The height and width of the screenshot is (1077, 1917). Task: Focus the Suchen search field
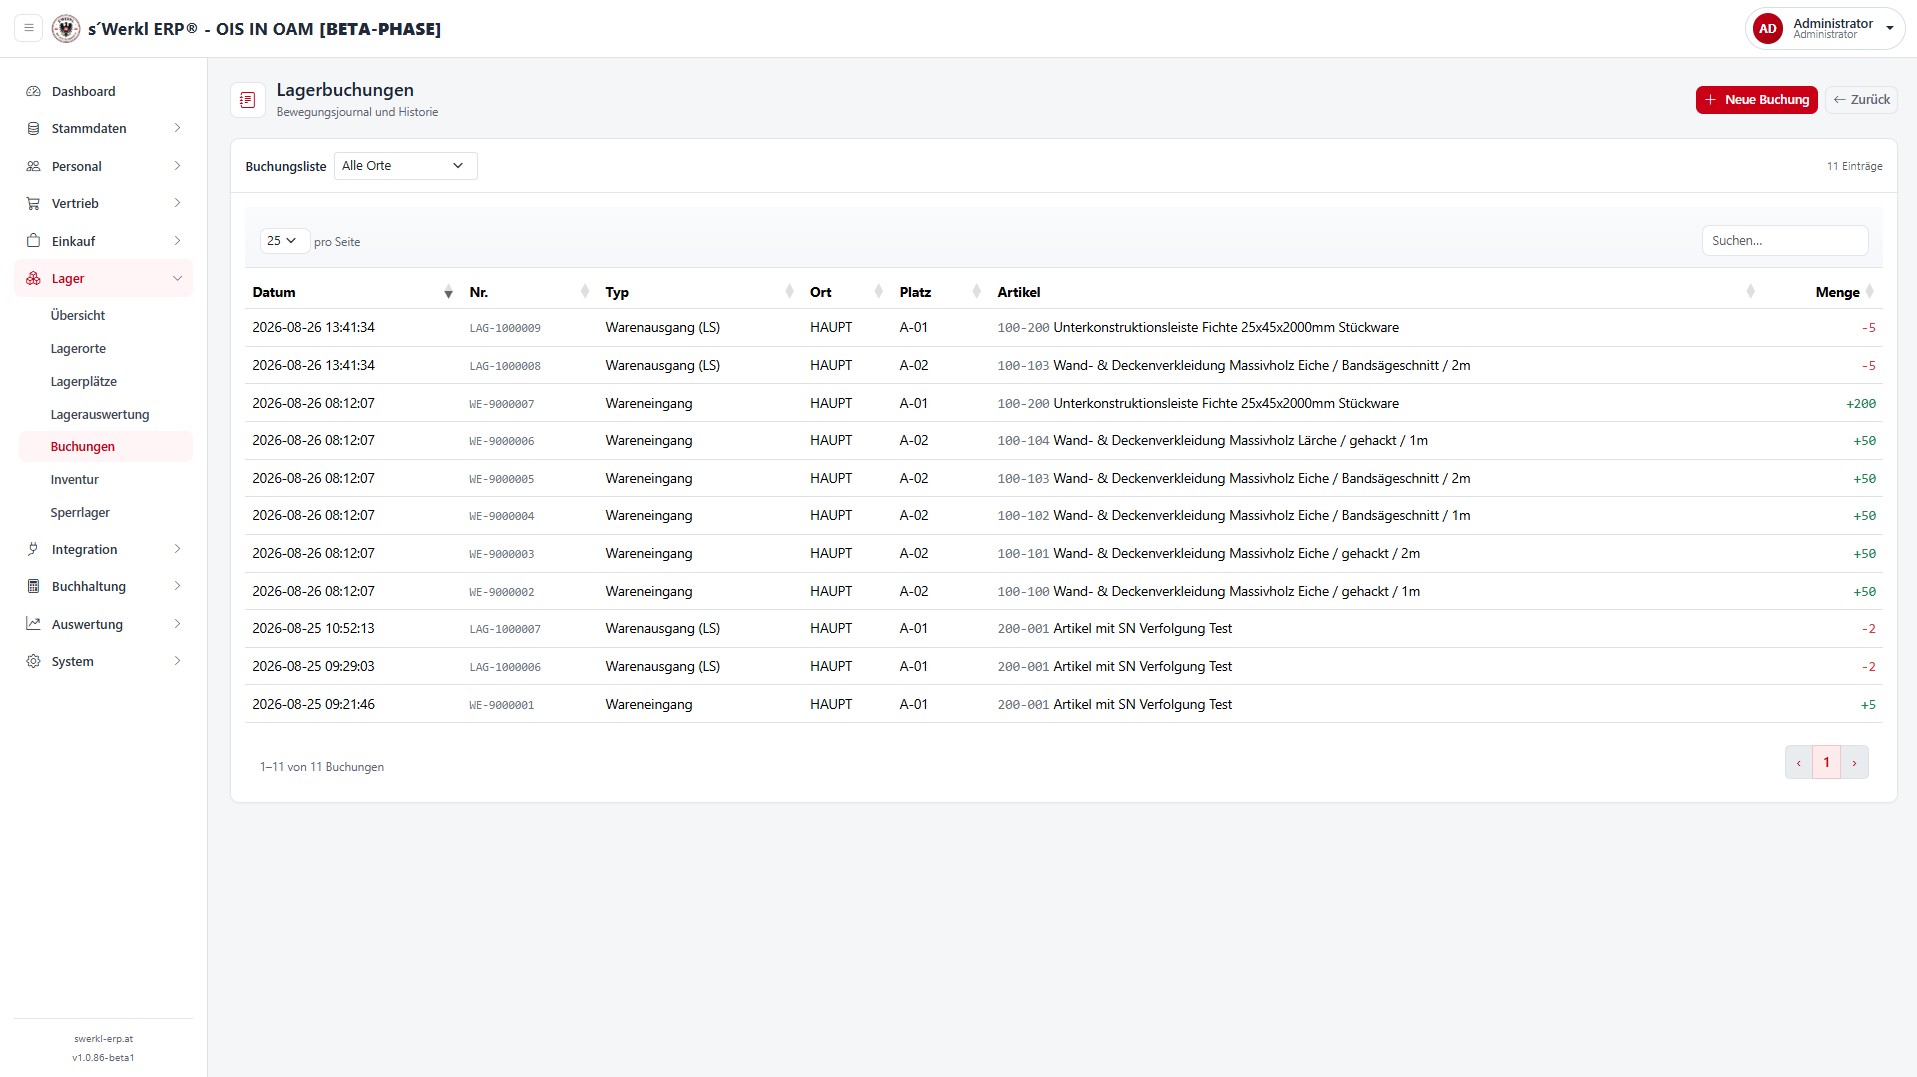pyautogui.click(x=1784, y=241)
